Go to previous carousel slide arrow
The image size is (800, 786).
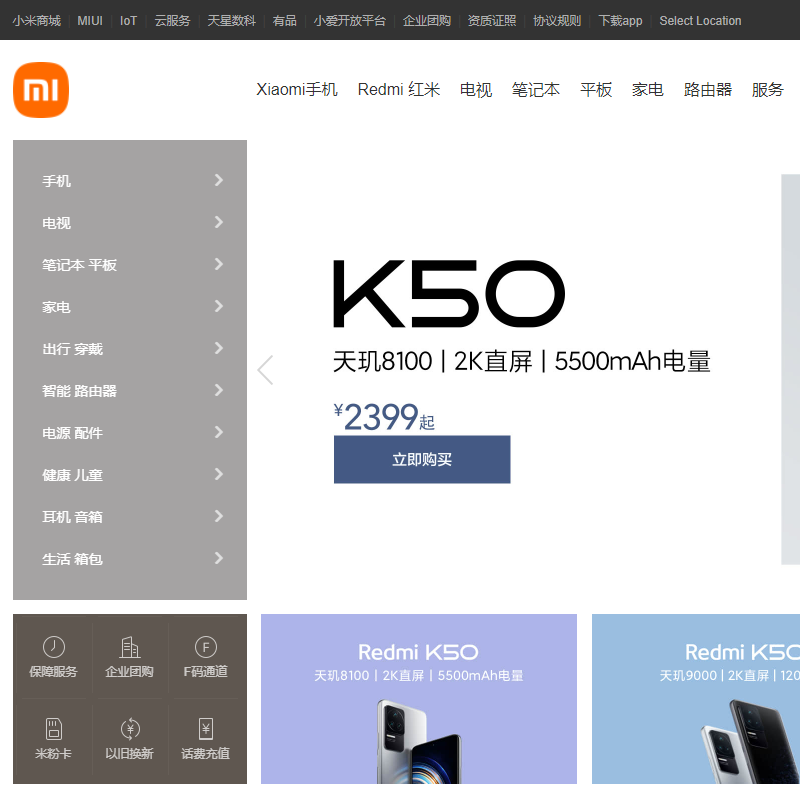pos(265,370)
